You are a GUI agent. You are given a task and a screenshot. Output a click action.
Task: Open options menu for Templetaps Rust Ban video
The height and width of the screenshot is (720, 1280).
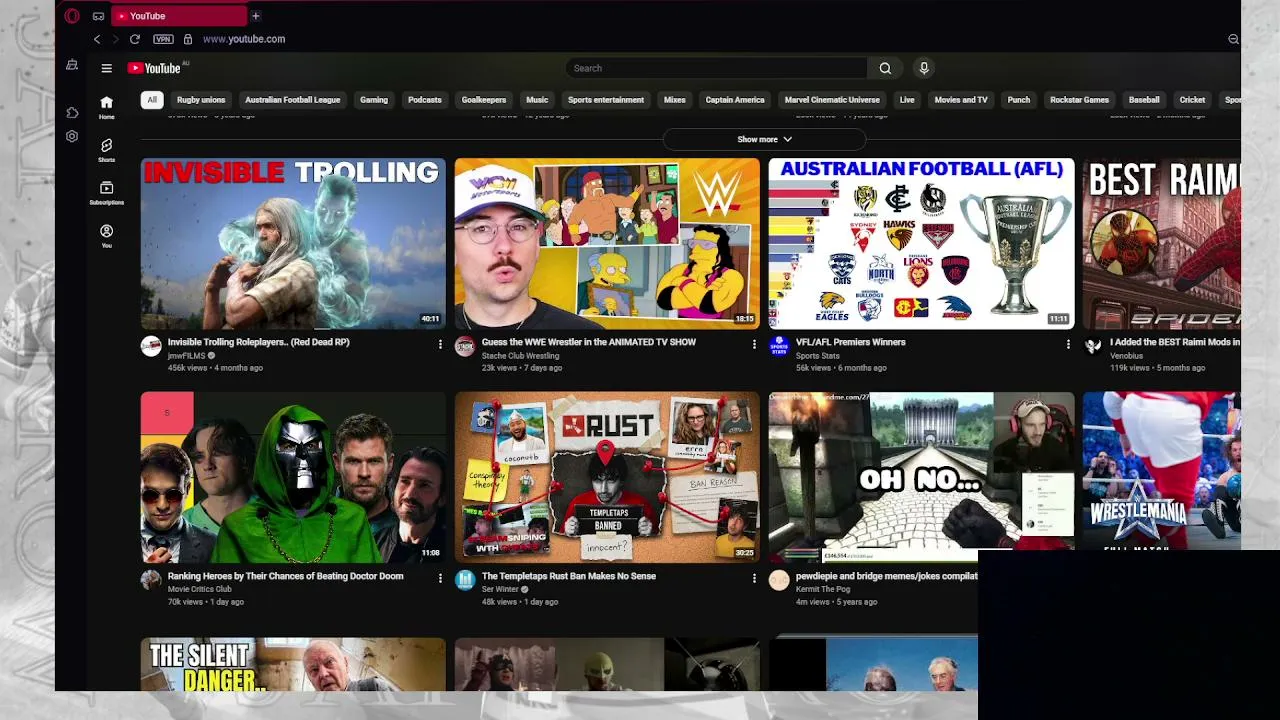pyautogui.click(x=754, y=578)
